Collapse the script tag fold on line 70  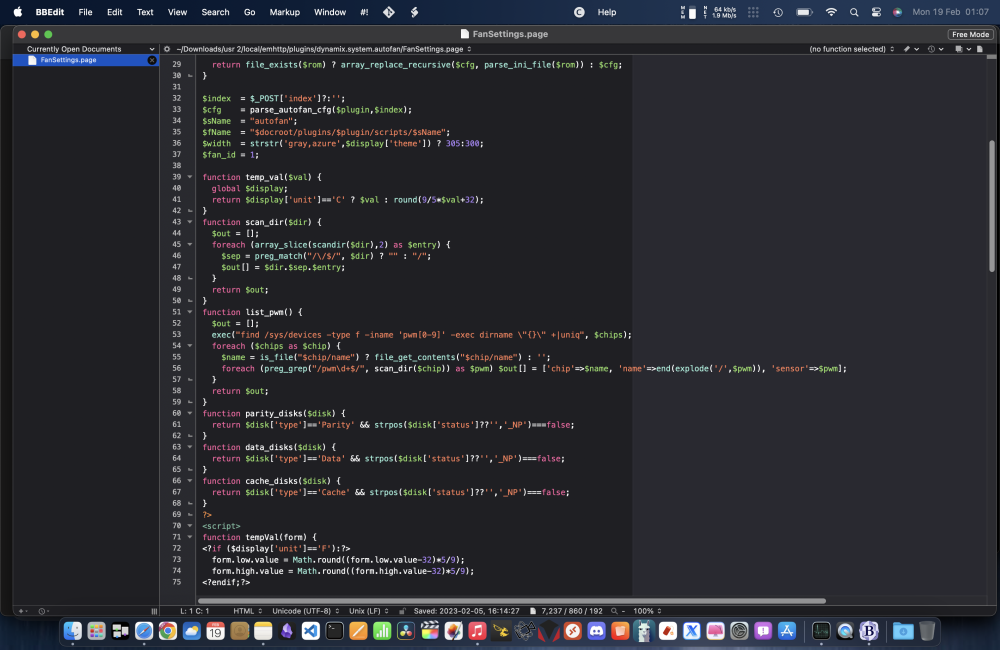click(x=190, y=526)
